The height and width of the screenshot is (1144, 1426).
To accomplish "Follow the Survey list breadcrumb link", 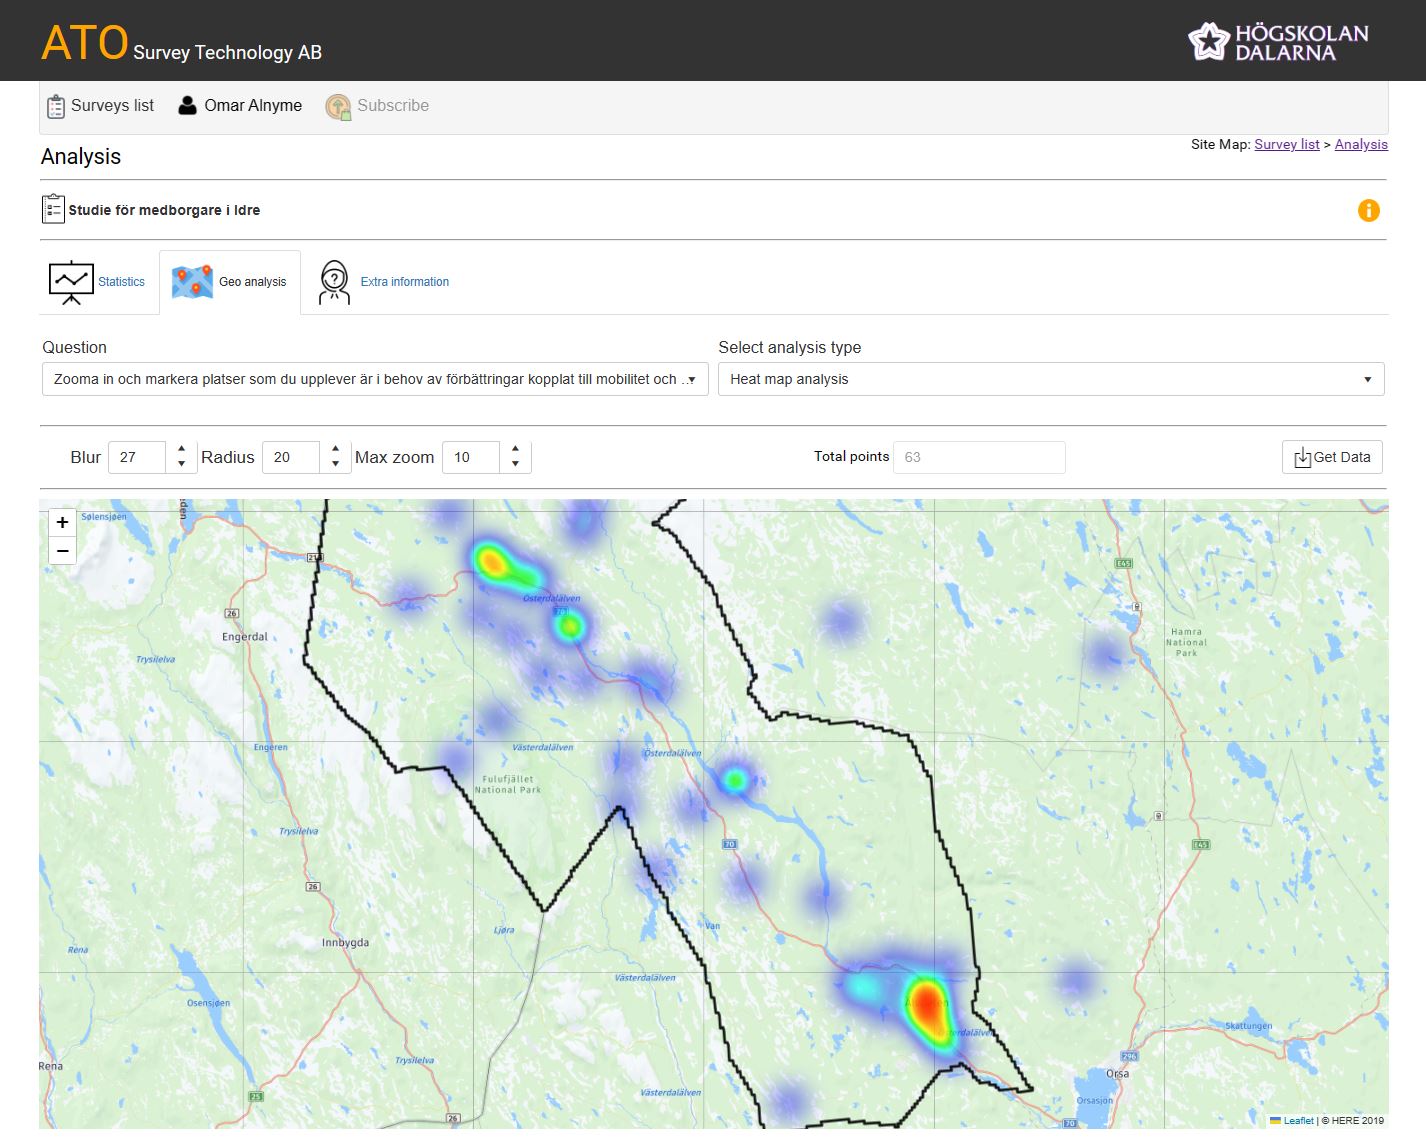I will tap(1286, 144).
